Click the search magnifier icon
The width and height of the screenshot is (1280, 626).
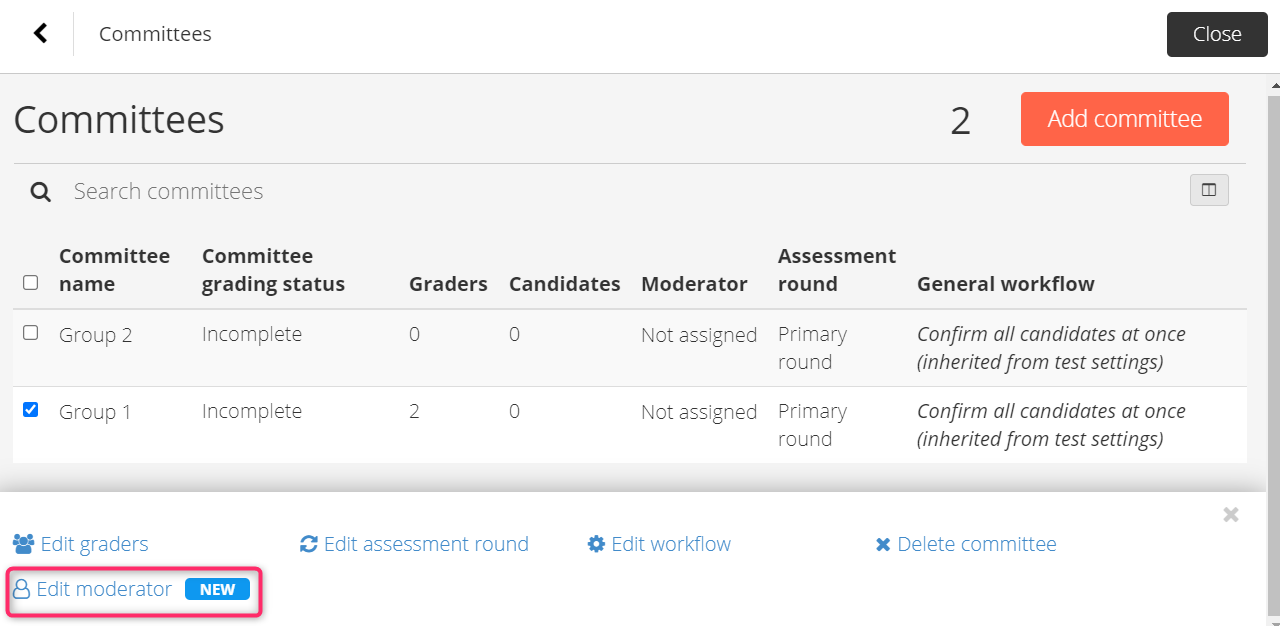pos(40,192)
